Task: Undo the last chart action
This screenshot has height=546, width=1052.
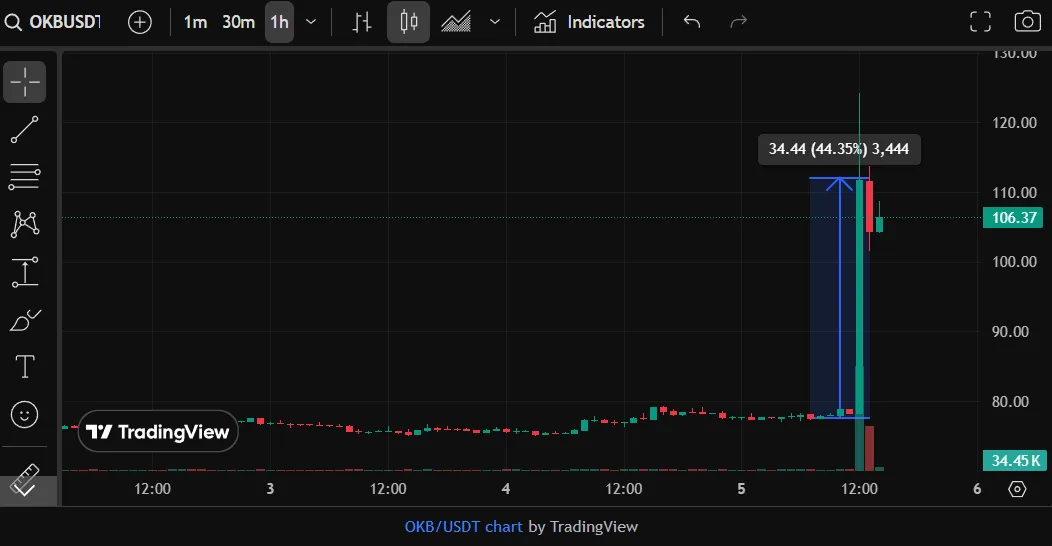Action: point(692,22)
